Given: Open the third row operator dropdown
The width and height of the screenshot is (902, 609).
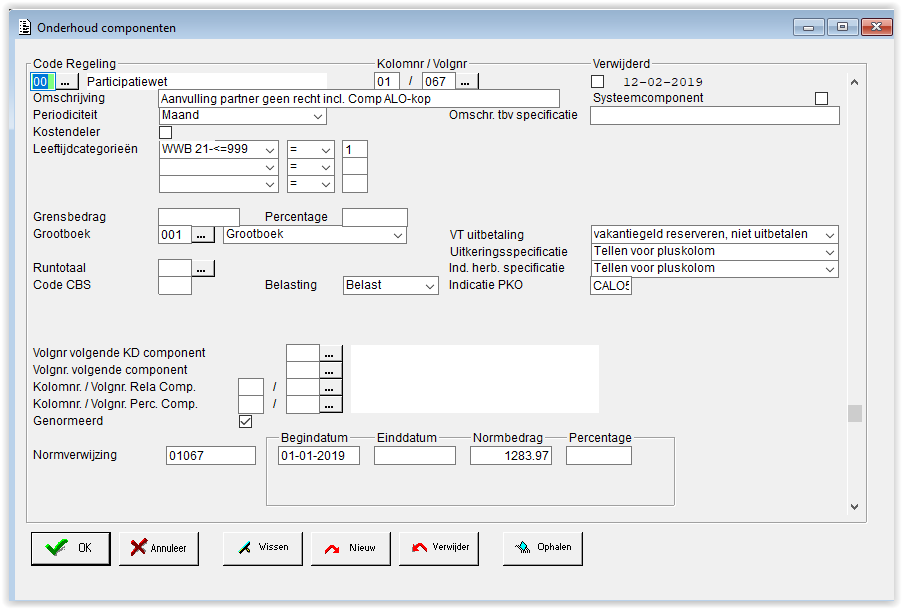Looking at the screenshot, I should (x=311, y=184).
